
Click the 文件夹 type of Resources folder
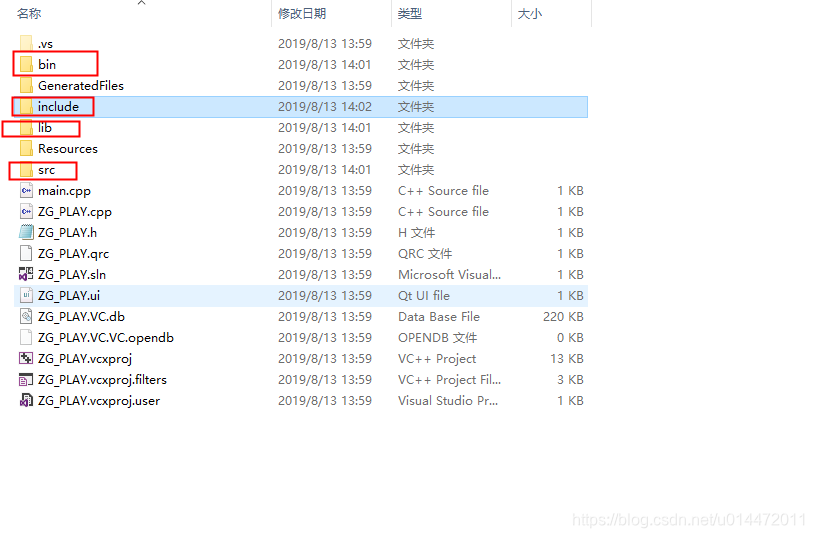coord(416,149)
